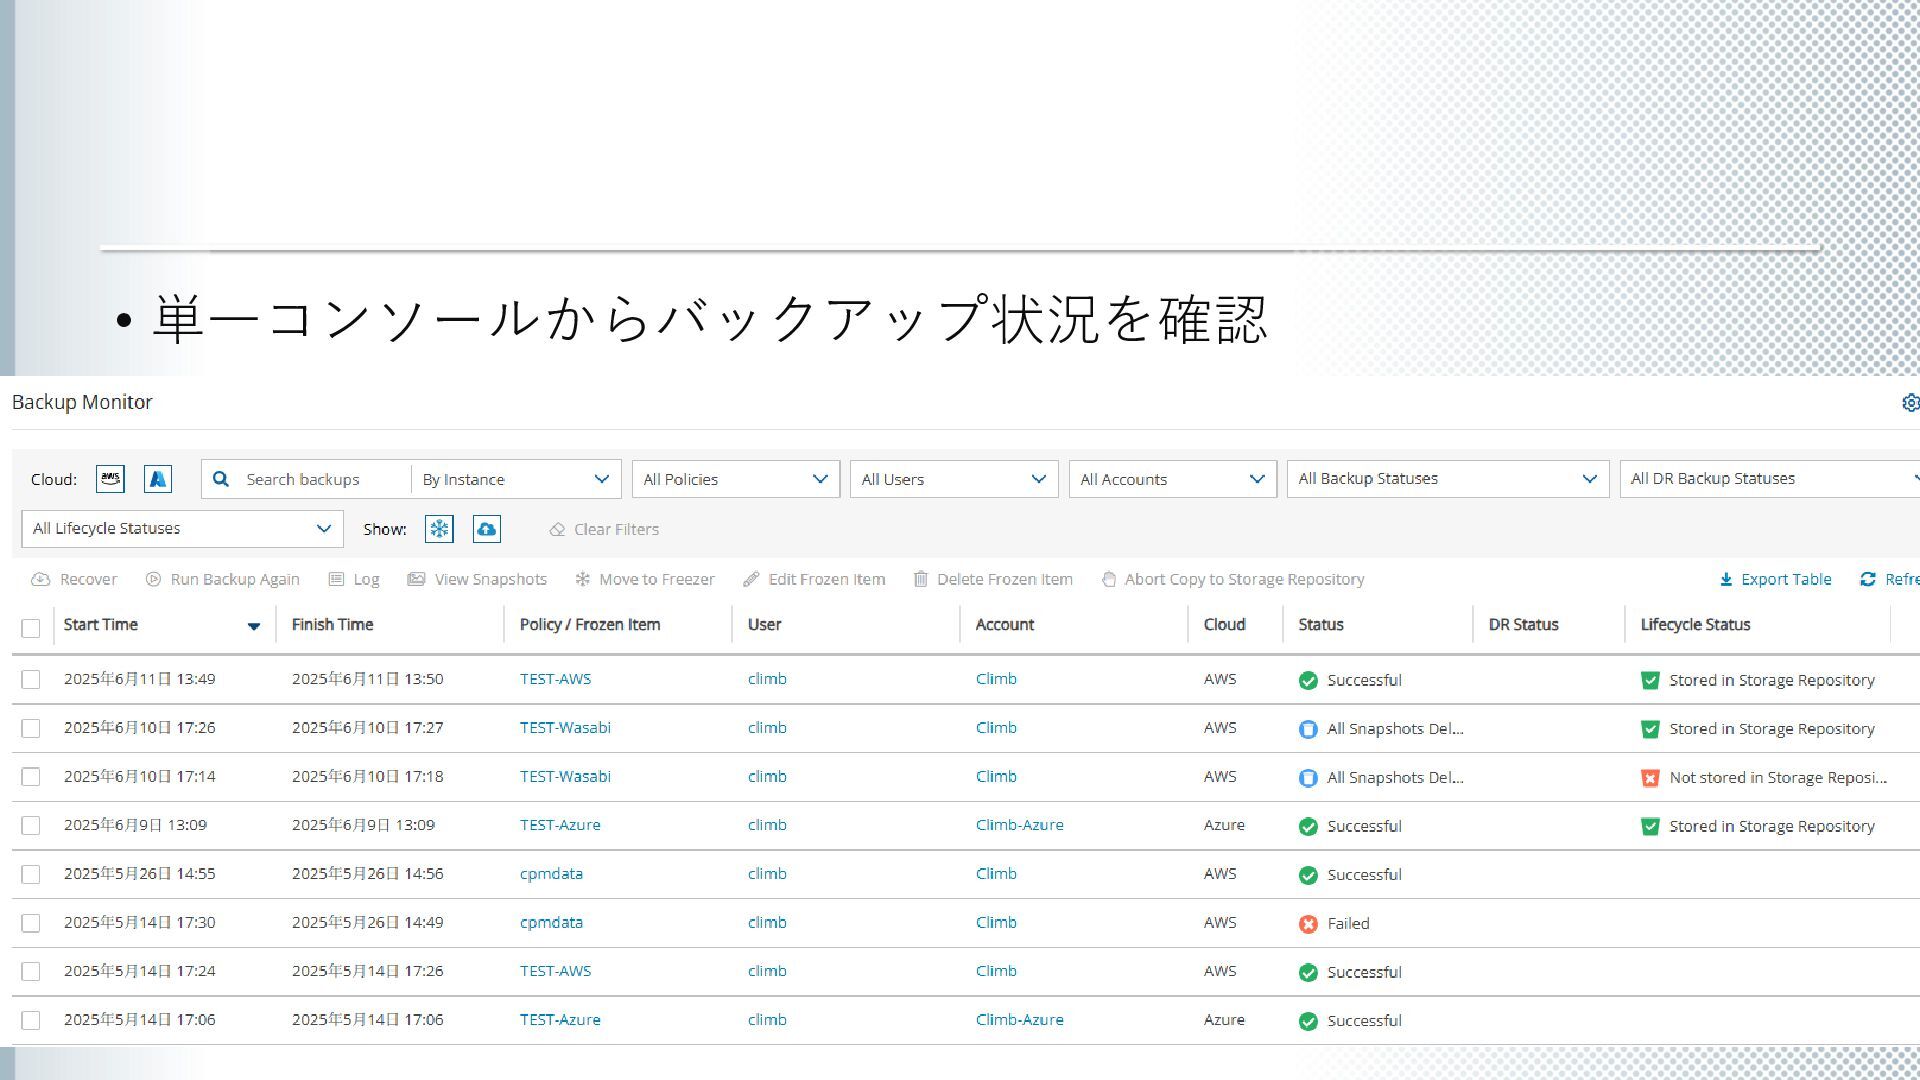This screenshot has height=1080, width=1920.
Task: Sort by Cloud column header
Action: click(x=1224, y=624)
